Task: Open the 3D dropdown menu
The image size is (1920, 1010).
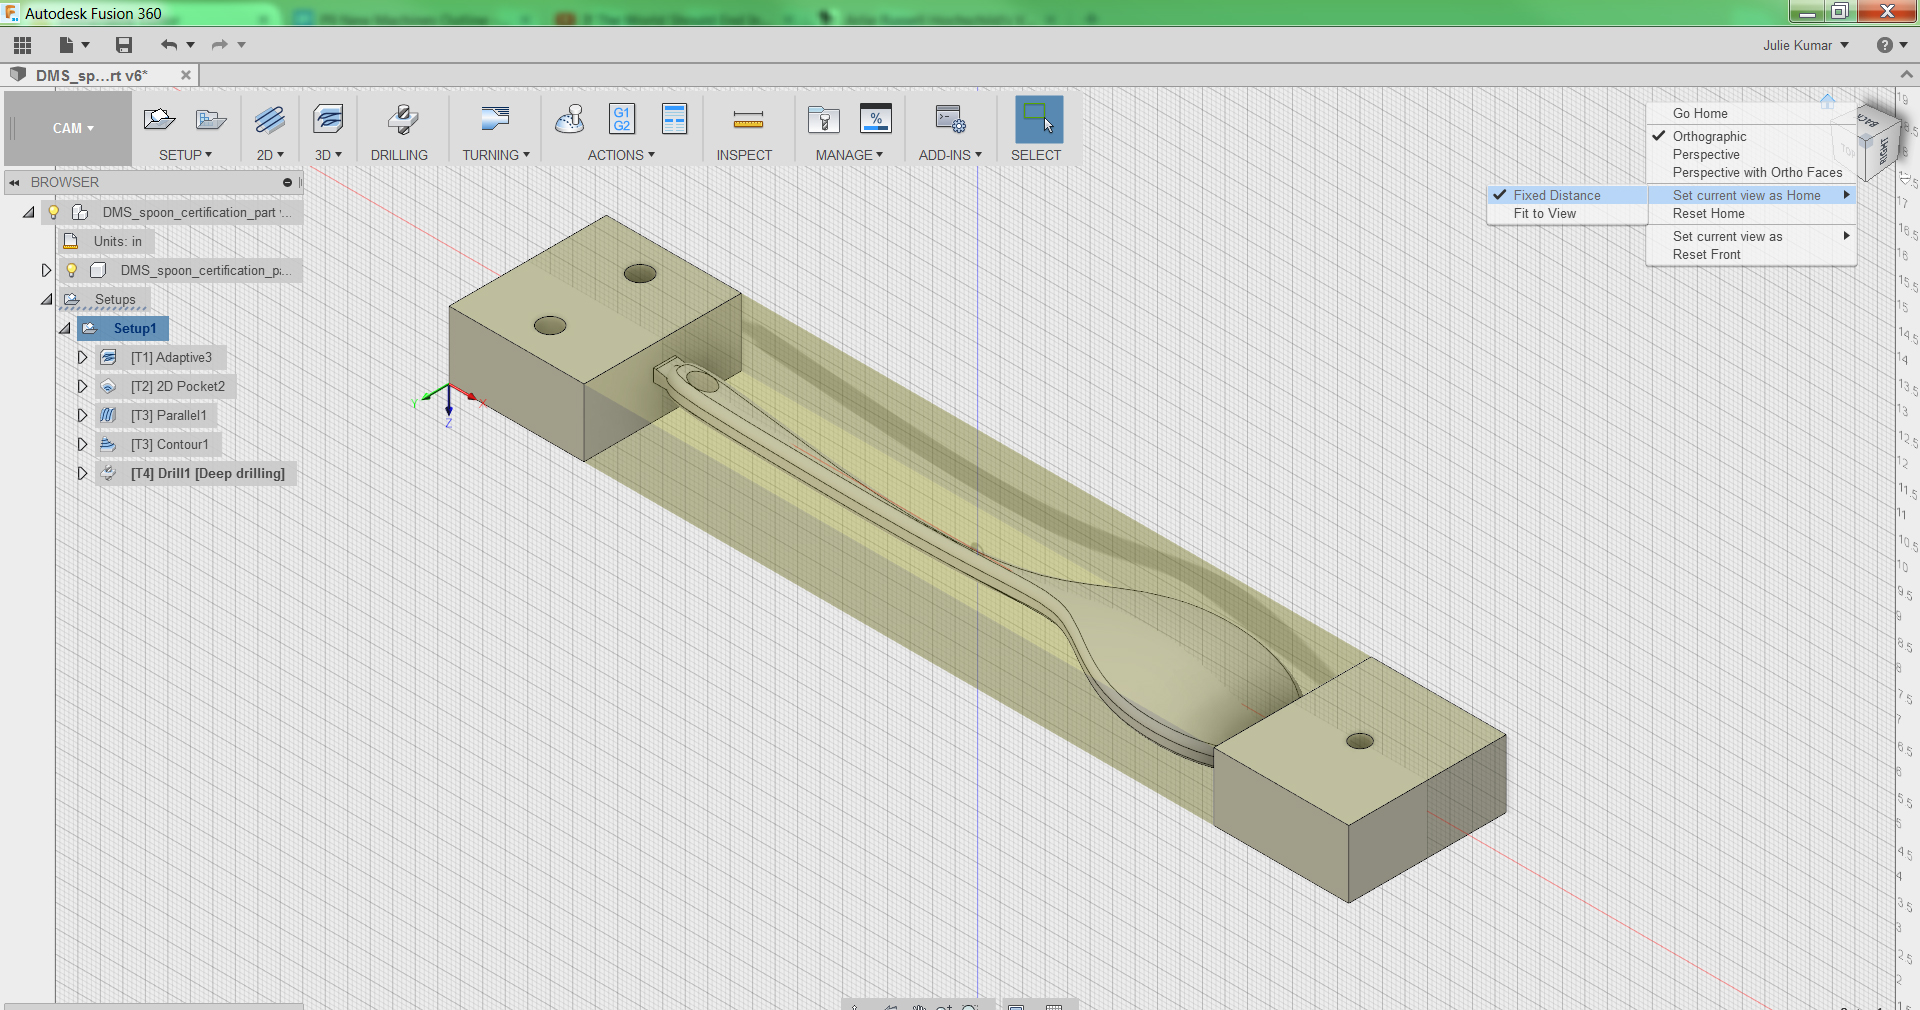Action: point(328,155)
